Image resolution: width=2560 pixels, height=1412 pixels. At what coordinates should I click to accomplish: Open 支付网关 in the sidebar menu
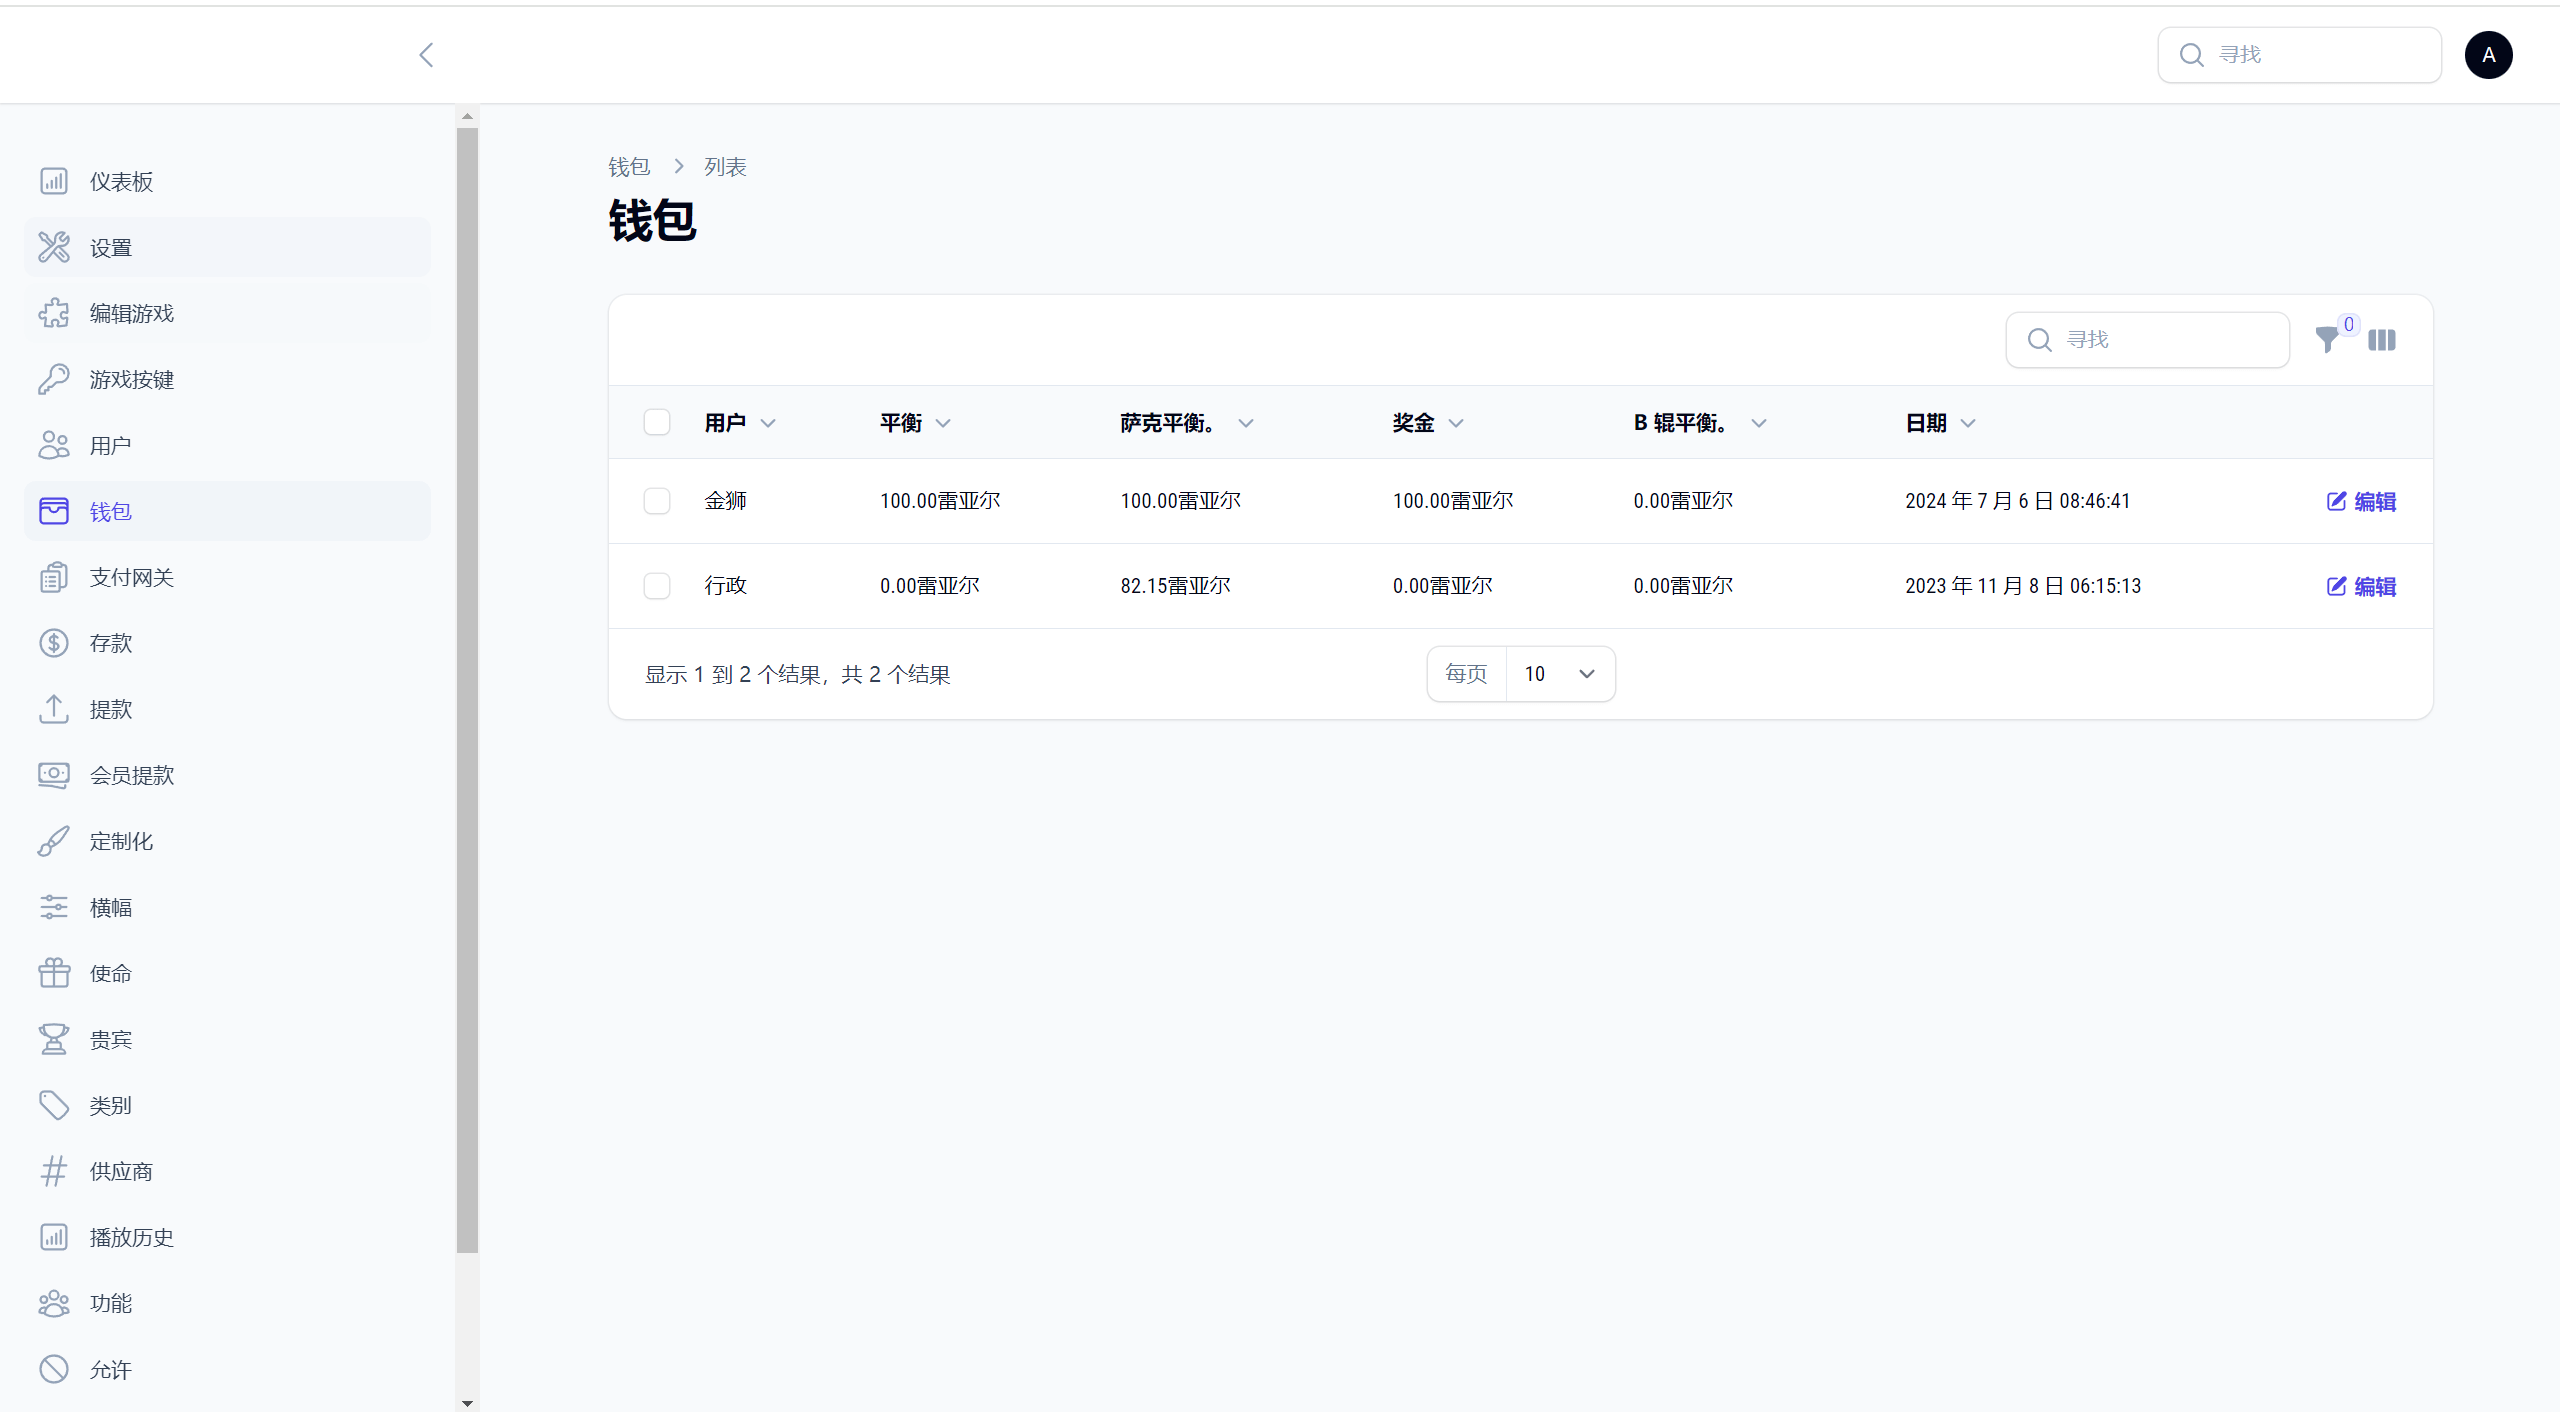coord(131,577)
